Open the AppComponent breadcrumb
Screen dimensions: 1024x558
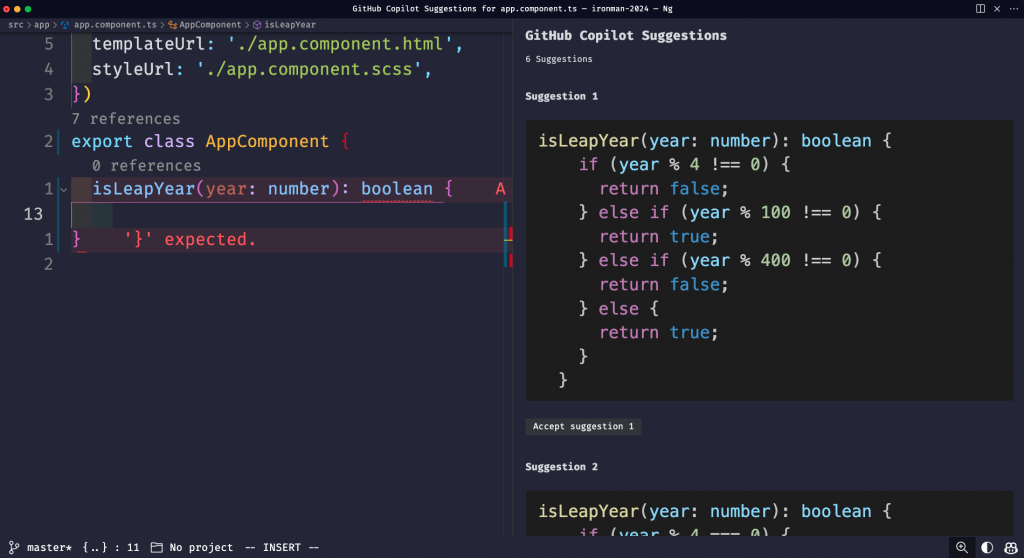click(x=204, y=24)
